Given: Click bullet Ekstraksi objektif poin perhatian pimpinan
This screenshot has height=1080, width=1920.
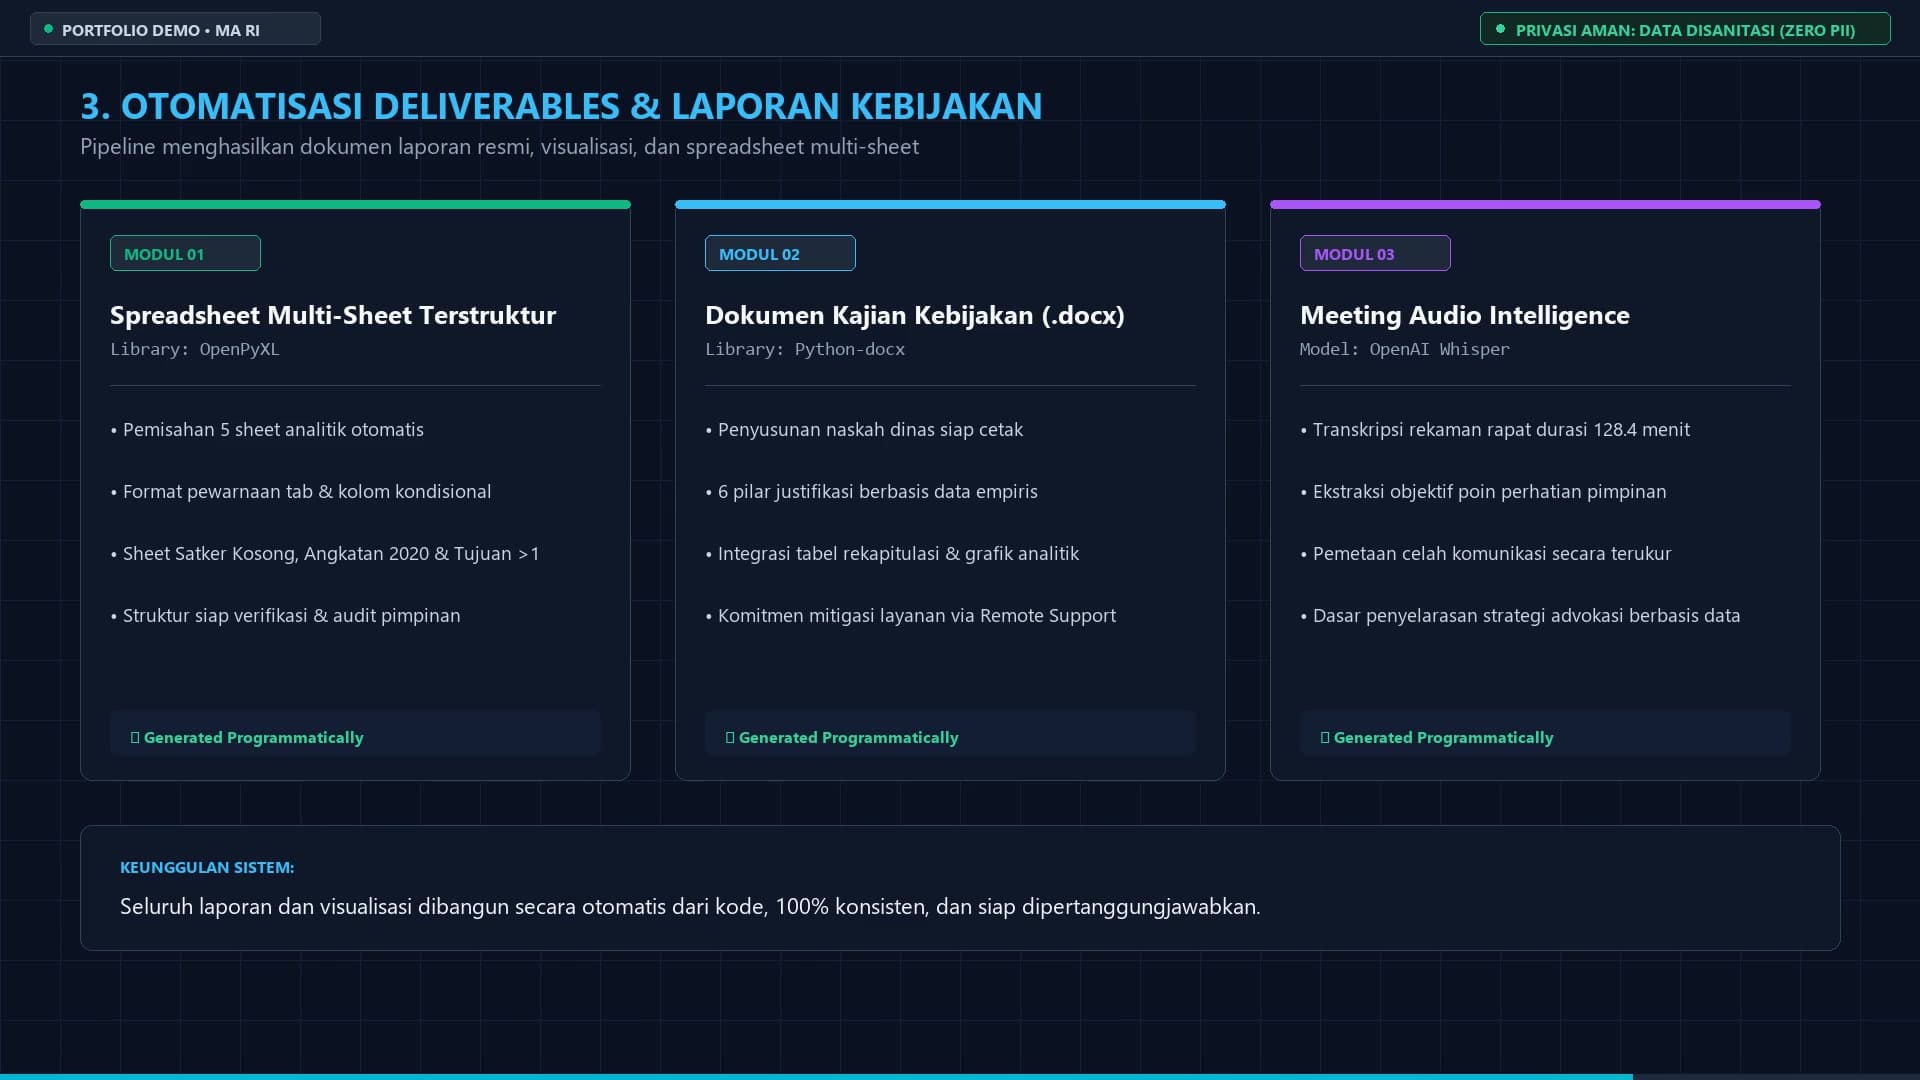Looking at the screenshot, I should coord(1483,492).
